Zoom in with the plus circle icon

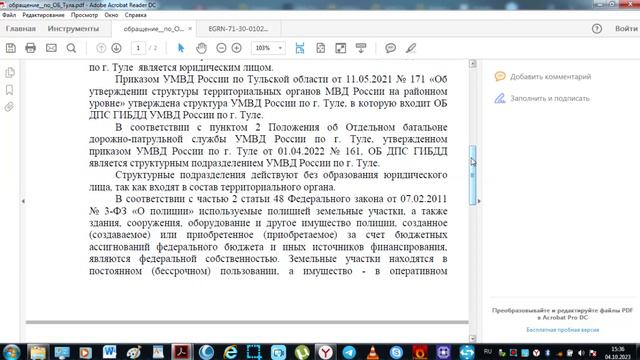click(x=236, y=48)
